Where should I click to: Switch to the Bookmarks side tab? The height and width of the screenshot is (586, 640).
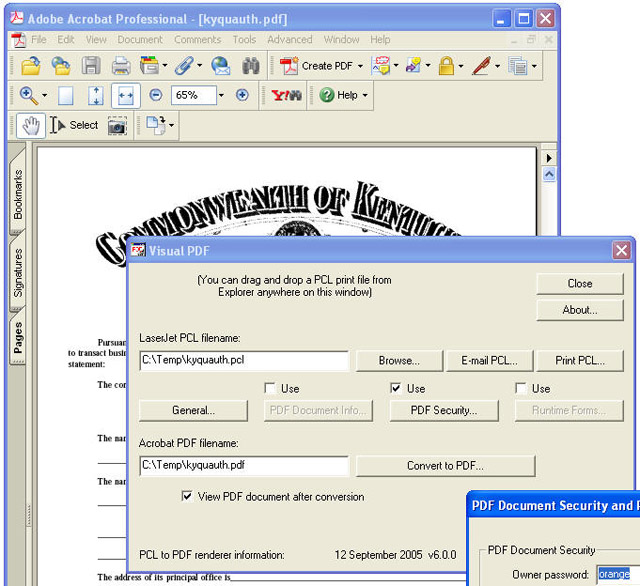click(x=18, y=194)
